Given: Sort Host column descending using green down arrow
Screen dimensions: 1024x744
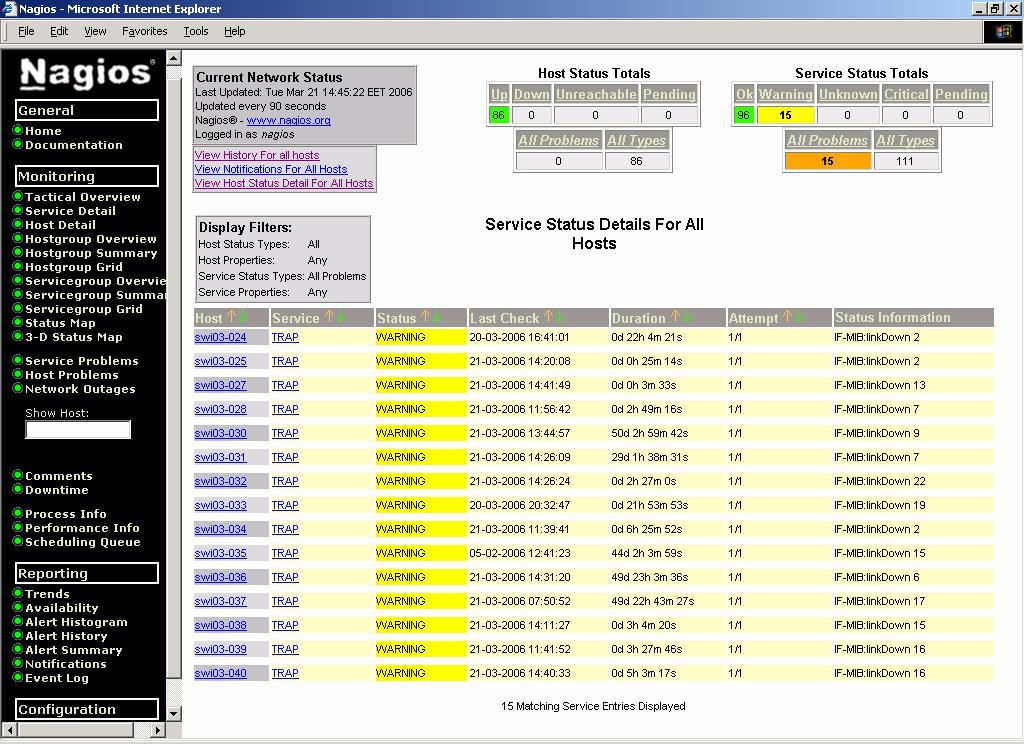Looking at the screenshot, I should 243,317.
